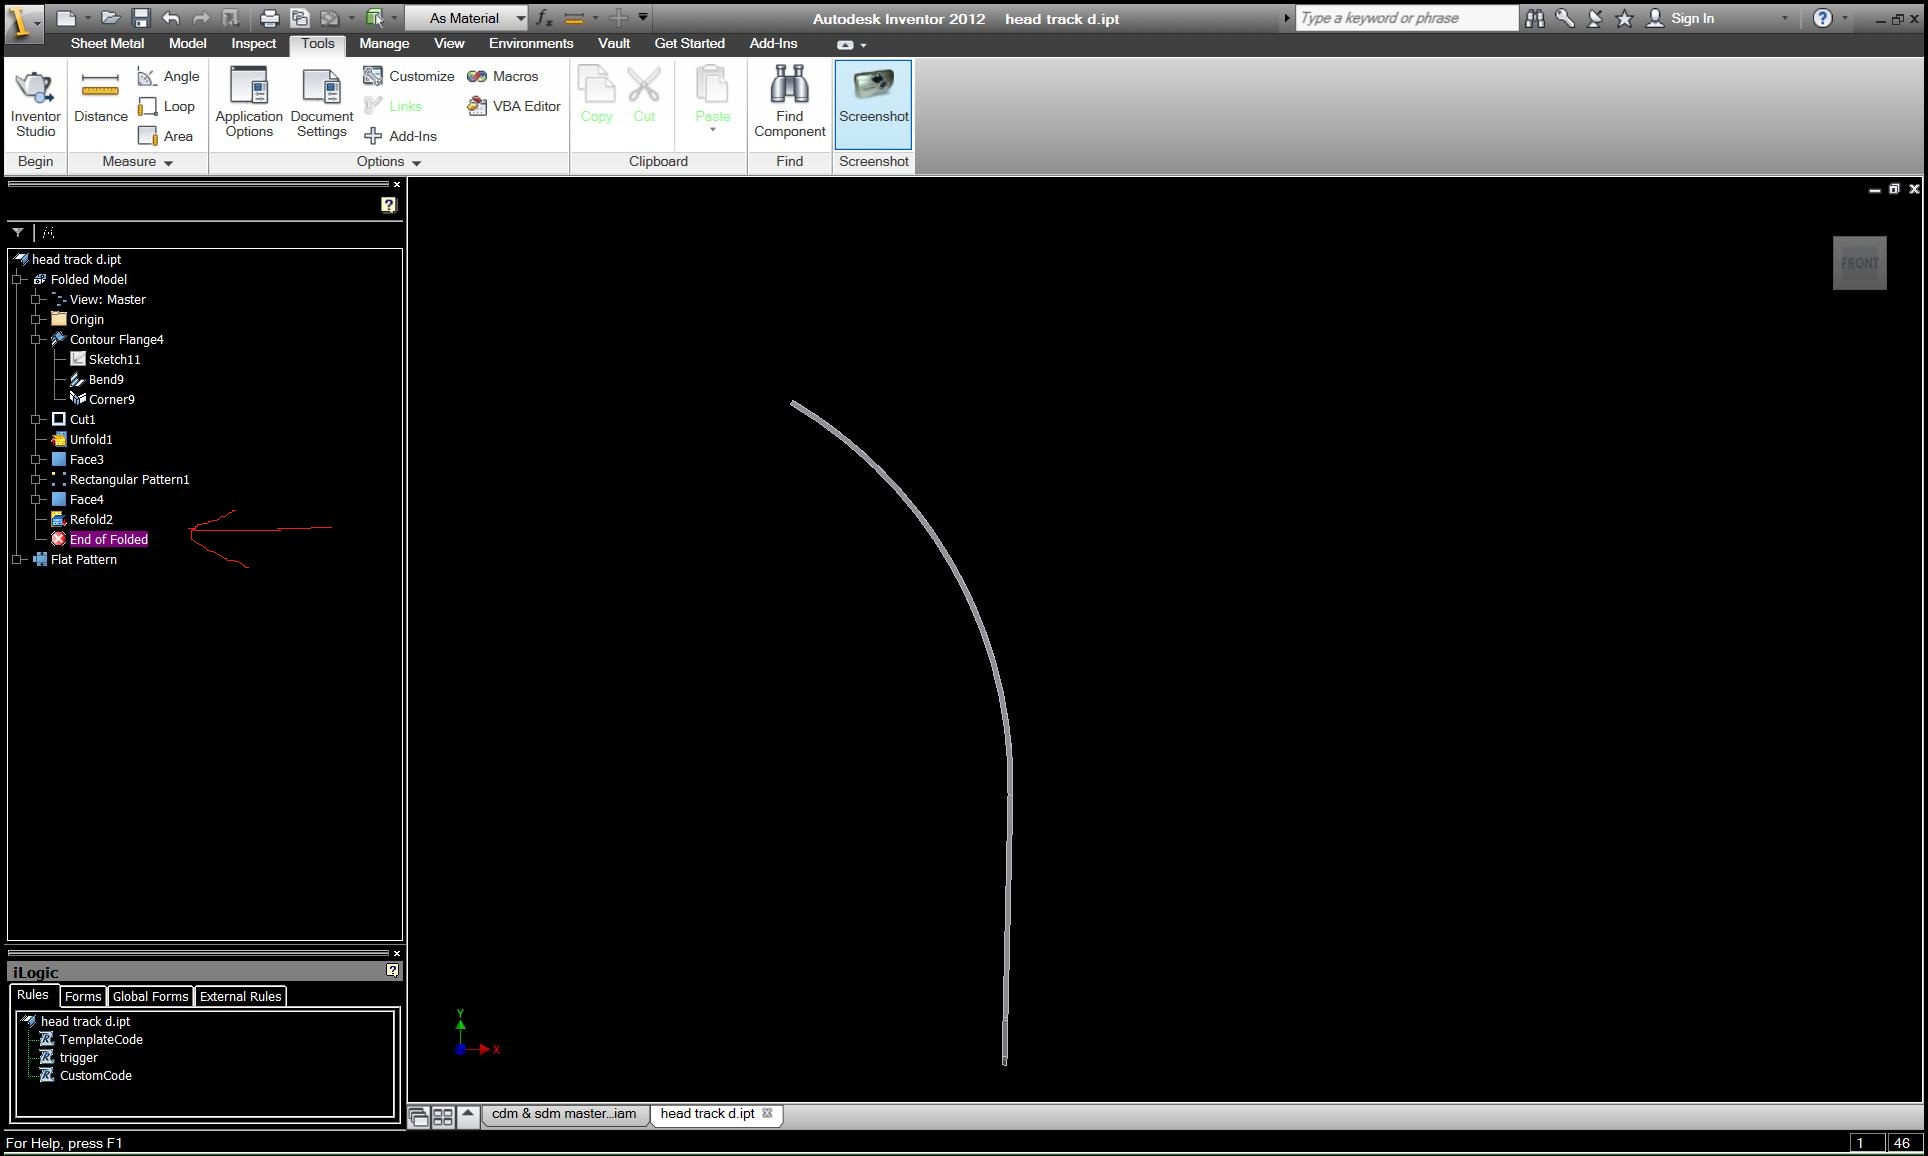Open the model browser help icon
Image resolution: width=1928 pixels, height=1156 pixels.
pyautogui.click(x=388, y=205)
